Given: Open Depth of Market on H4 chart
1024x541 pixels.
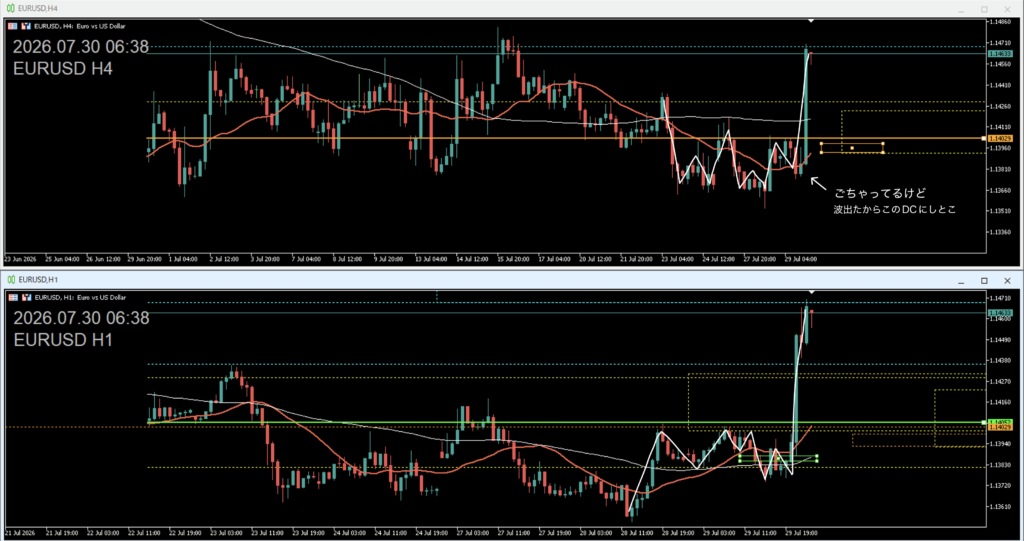Looking at the screenshot, I should coord(12,26).
